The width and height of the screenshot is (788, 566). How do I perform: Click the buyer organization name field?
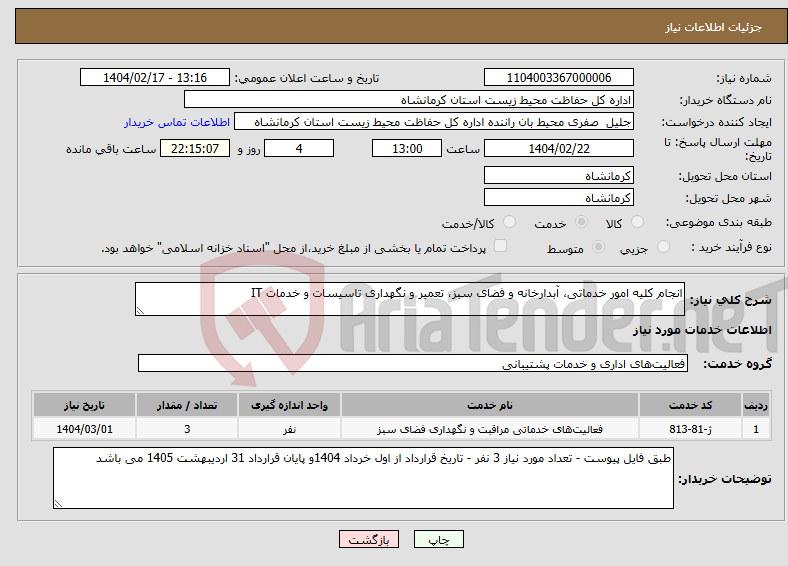coord(409,100)
